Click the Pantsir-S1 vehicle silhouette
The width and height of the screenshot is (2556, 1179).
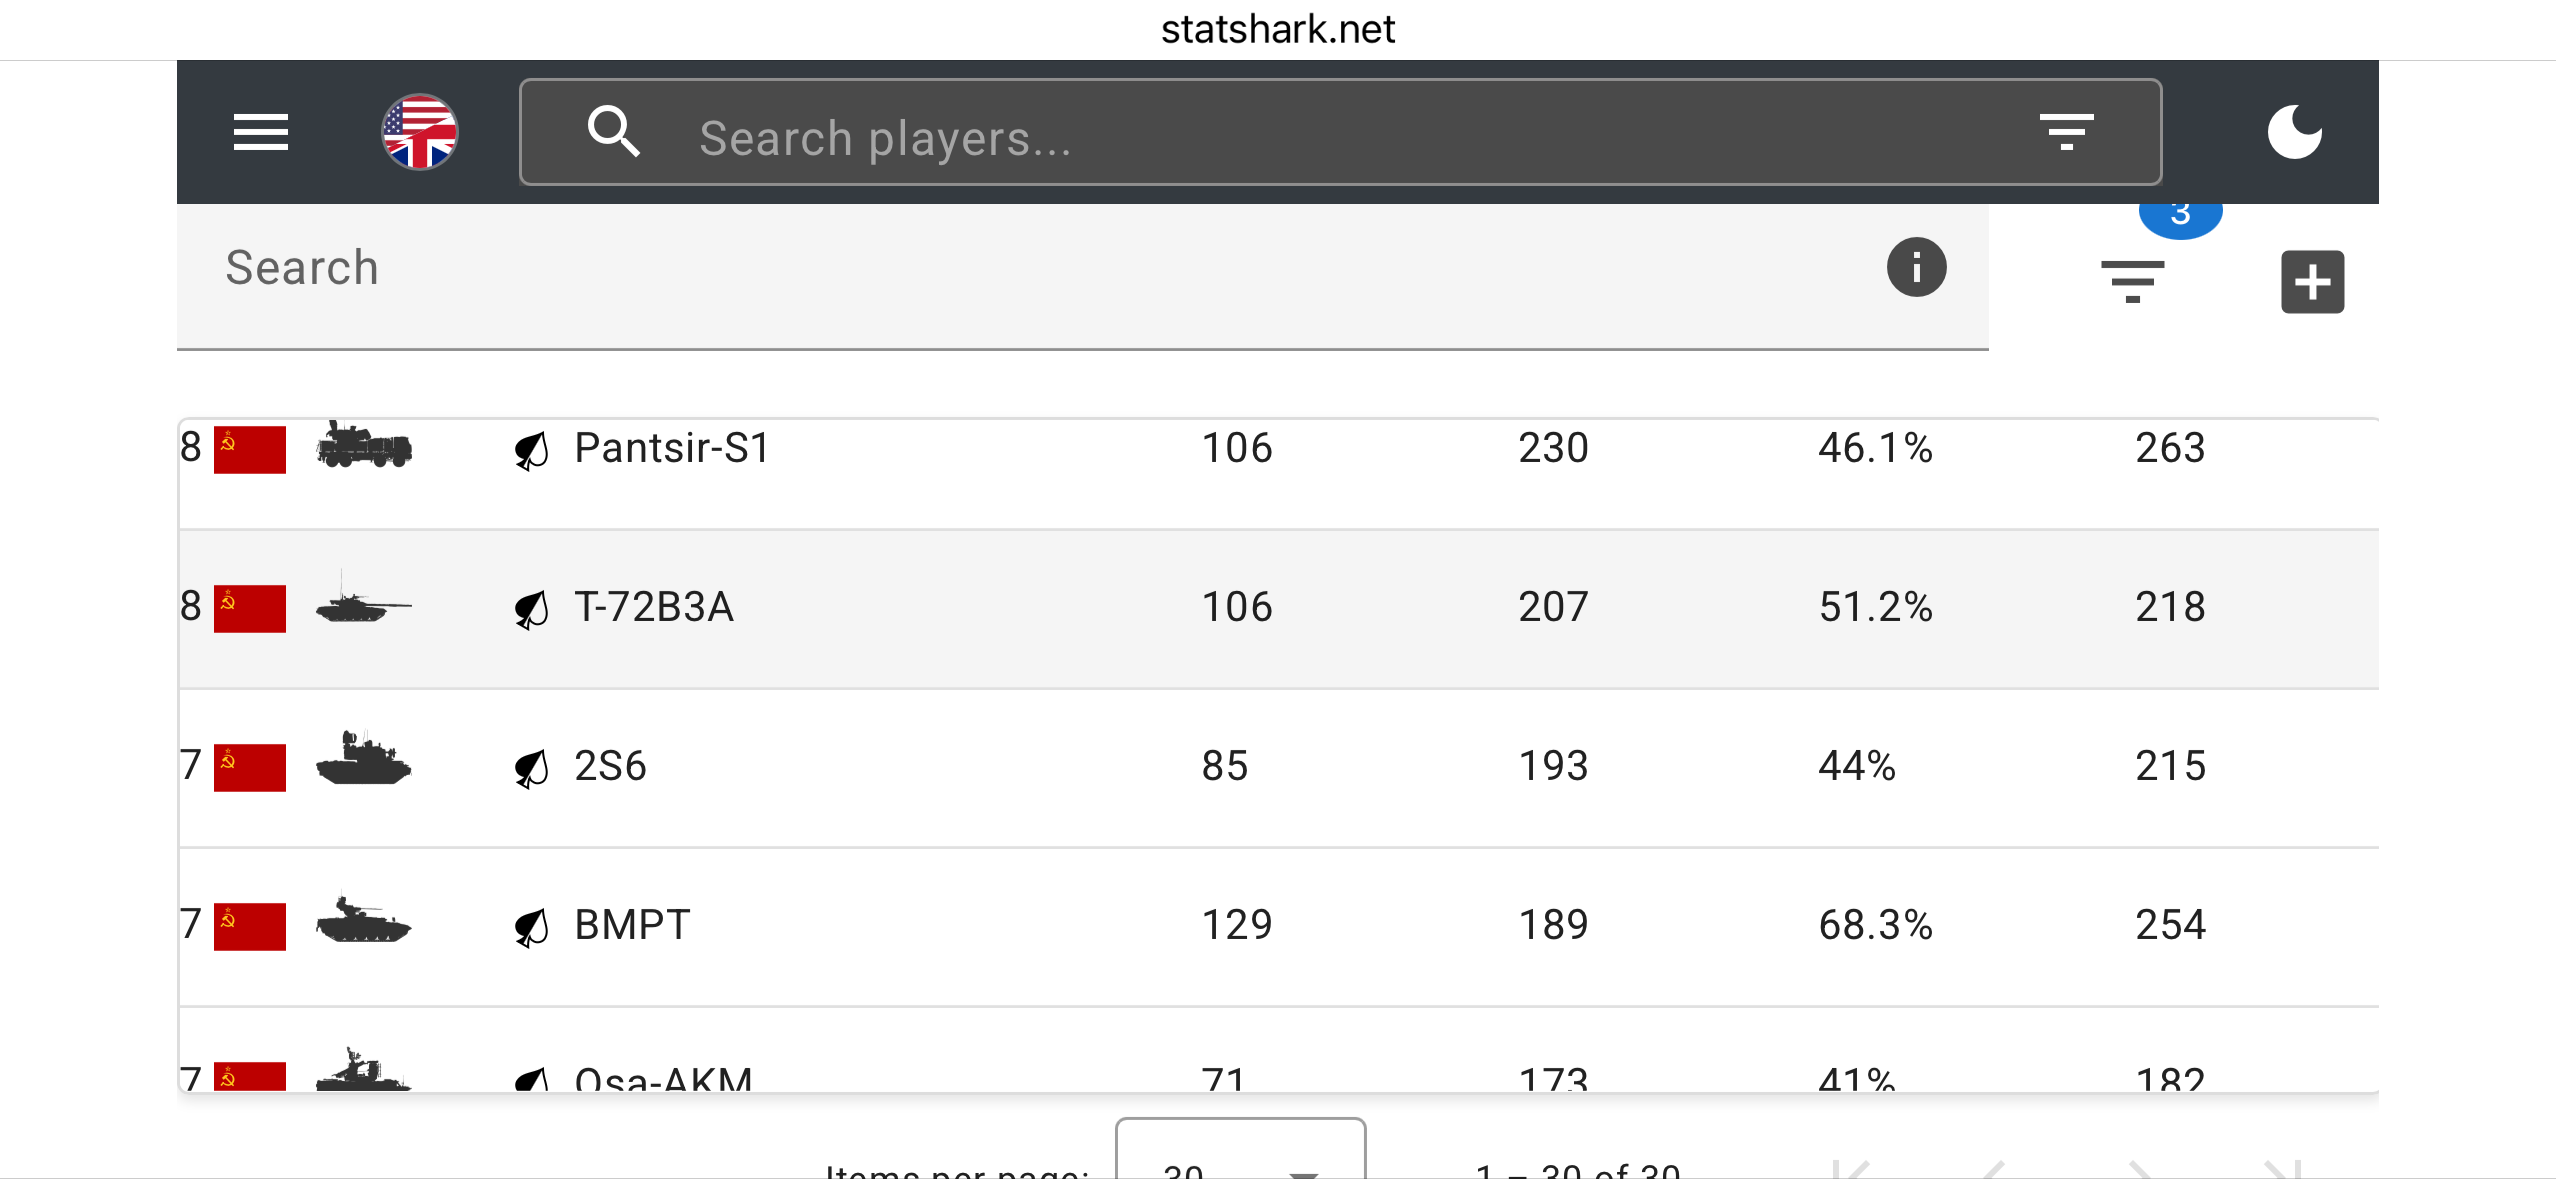click(x=363, y=446)
